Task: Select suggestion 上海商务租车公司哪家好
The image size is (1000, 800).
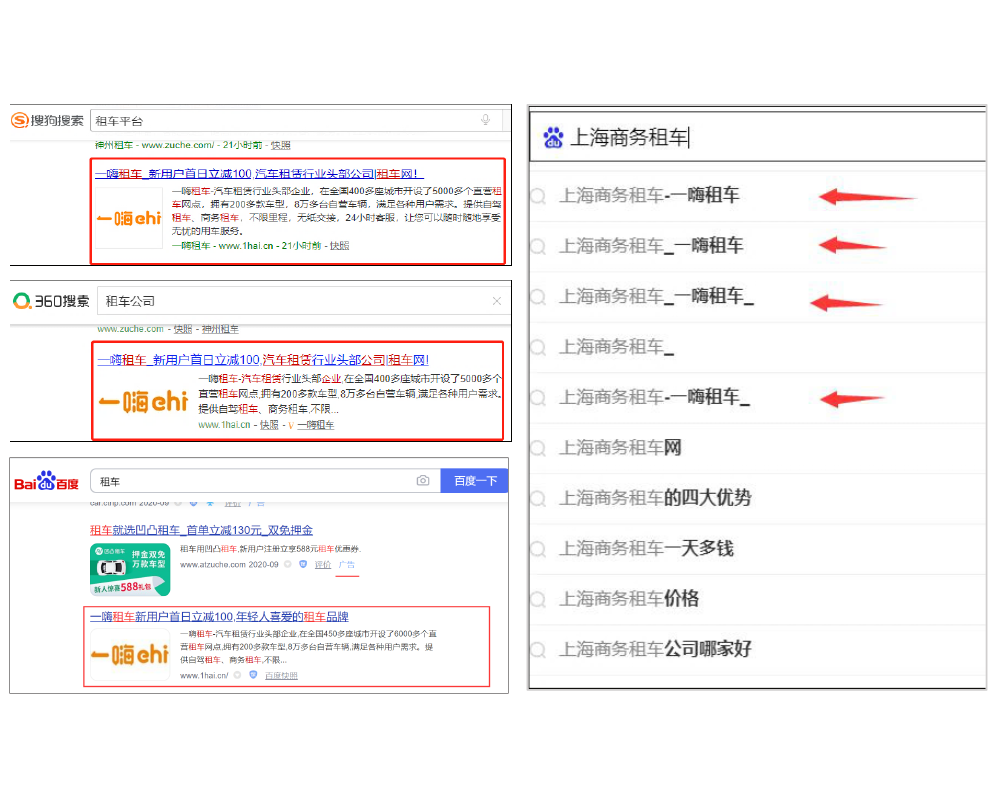Action: pos(758,649)
